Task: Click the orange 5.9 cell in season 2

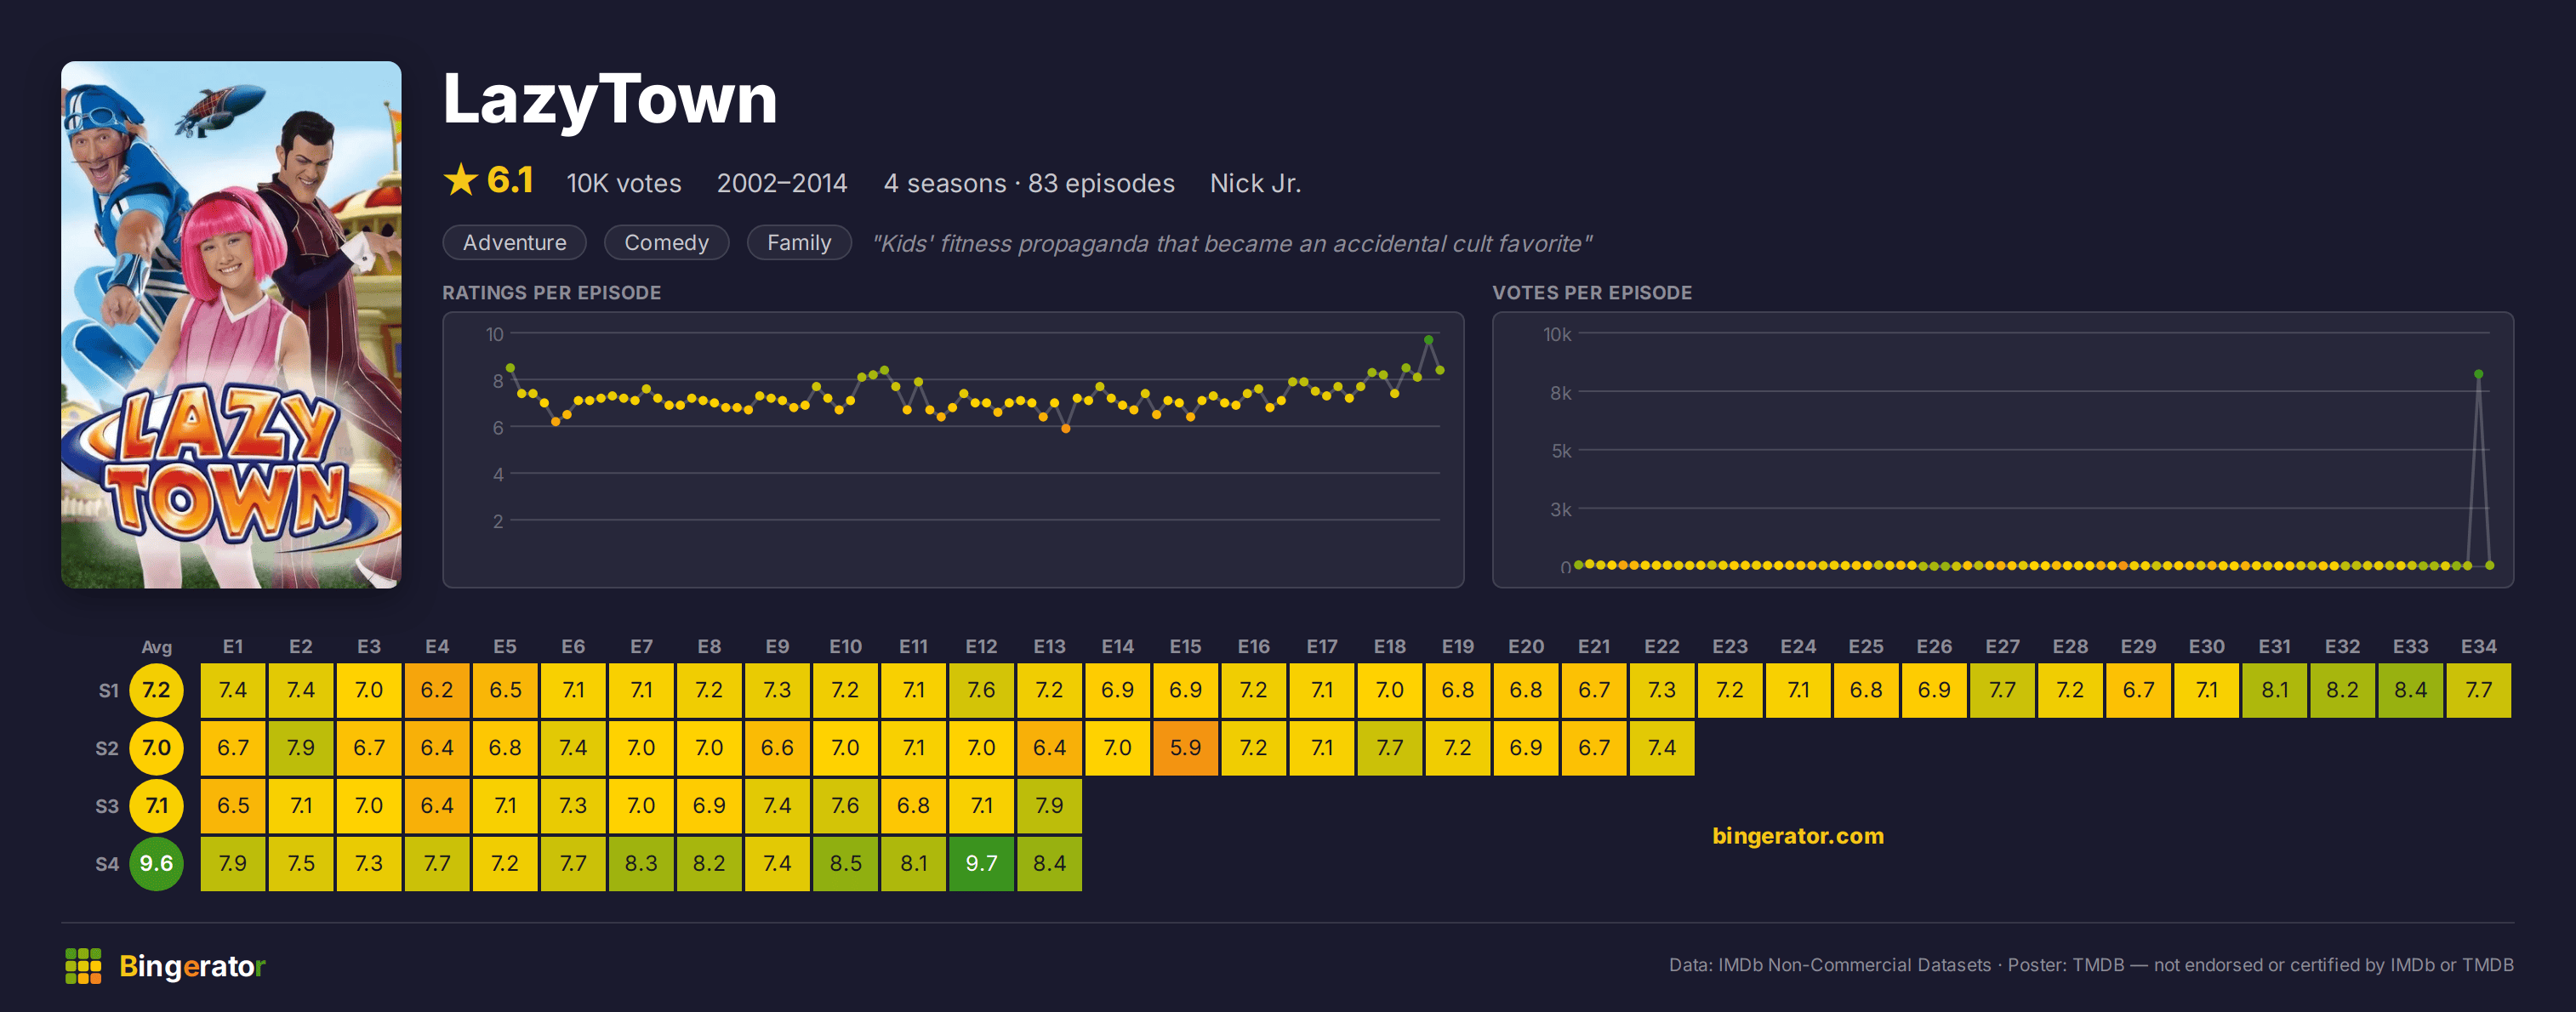Action: 1185,748
